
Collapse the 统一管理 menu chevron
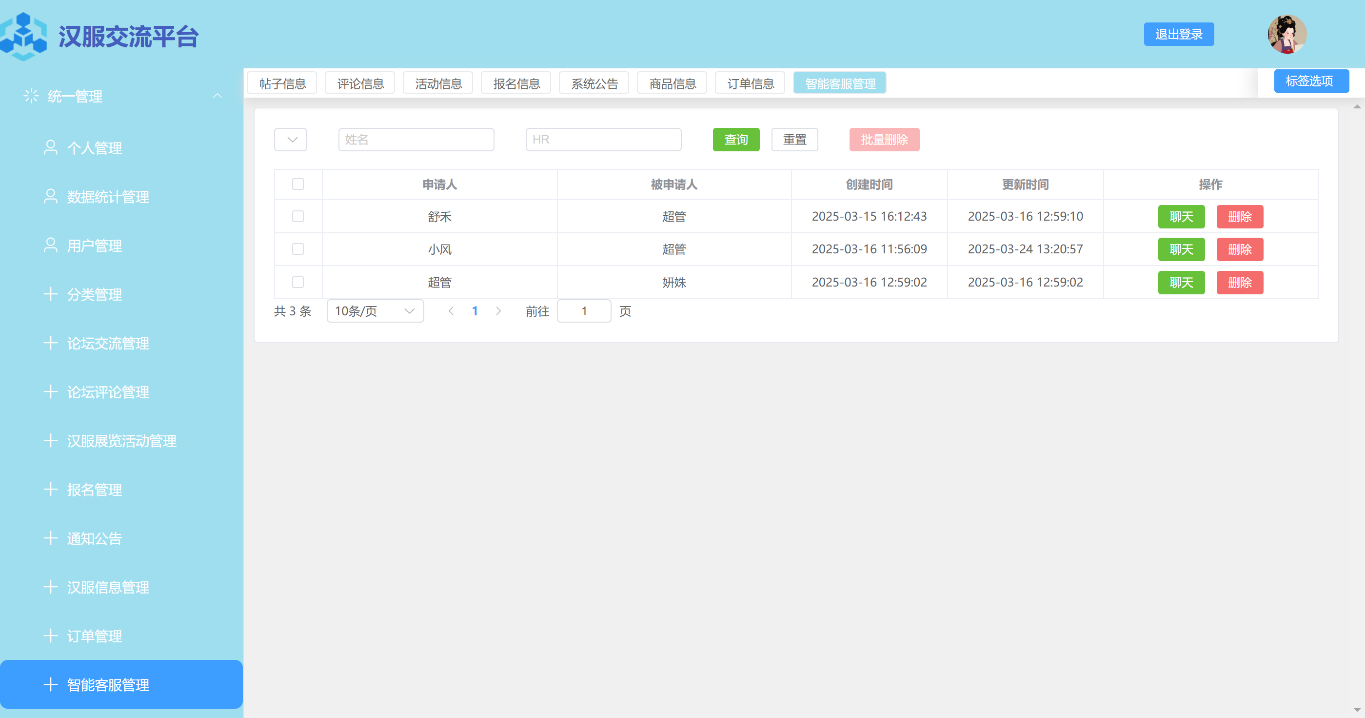(x=217, y=96)
